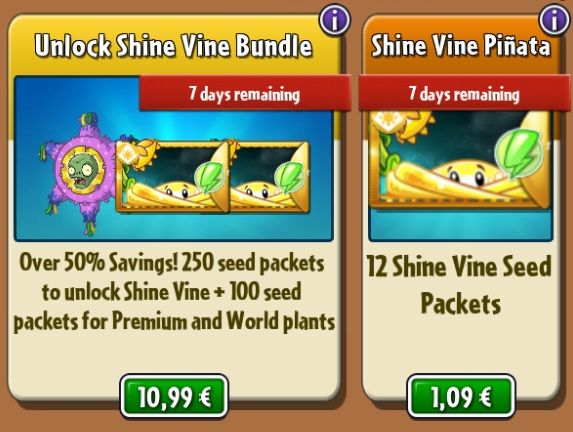Tap green lightning leaf on second bundle packet
Screen dimensions: 573x432
[291, 178]
